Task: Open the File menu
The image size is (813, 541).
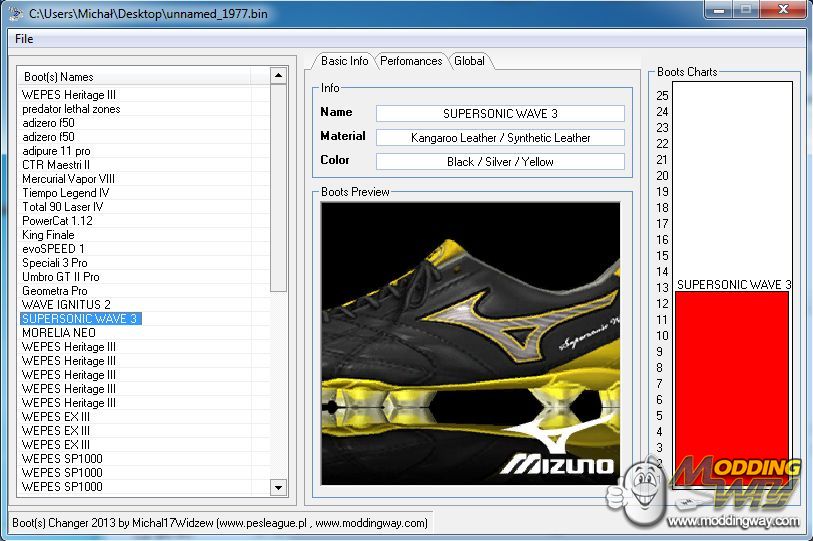Action: pos(24,39)
